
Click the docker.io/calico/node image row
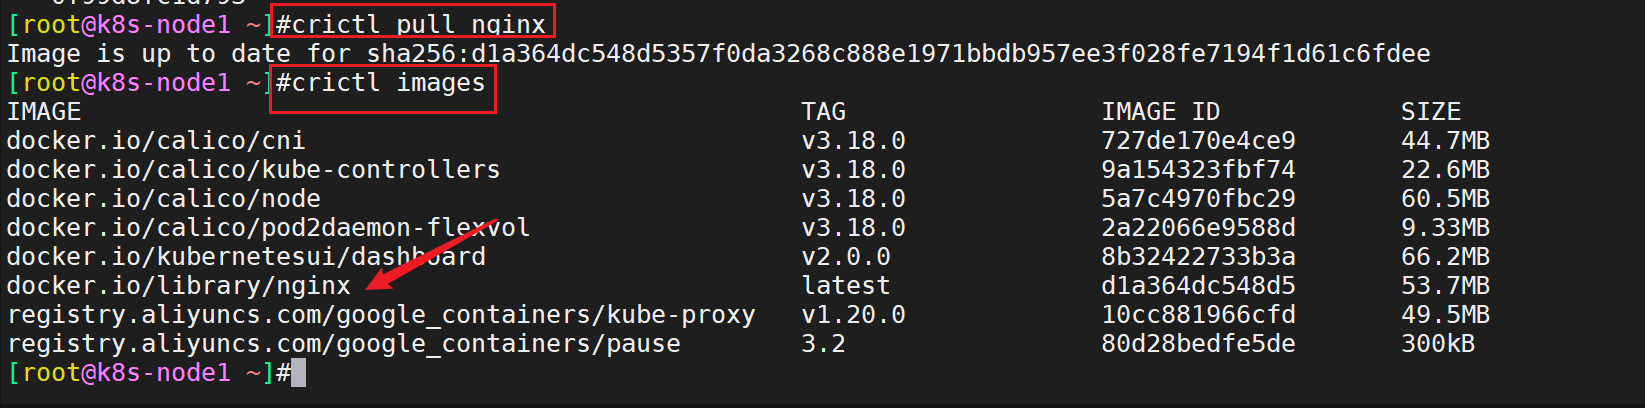[748, 199]
